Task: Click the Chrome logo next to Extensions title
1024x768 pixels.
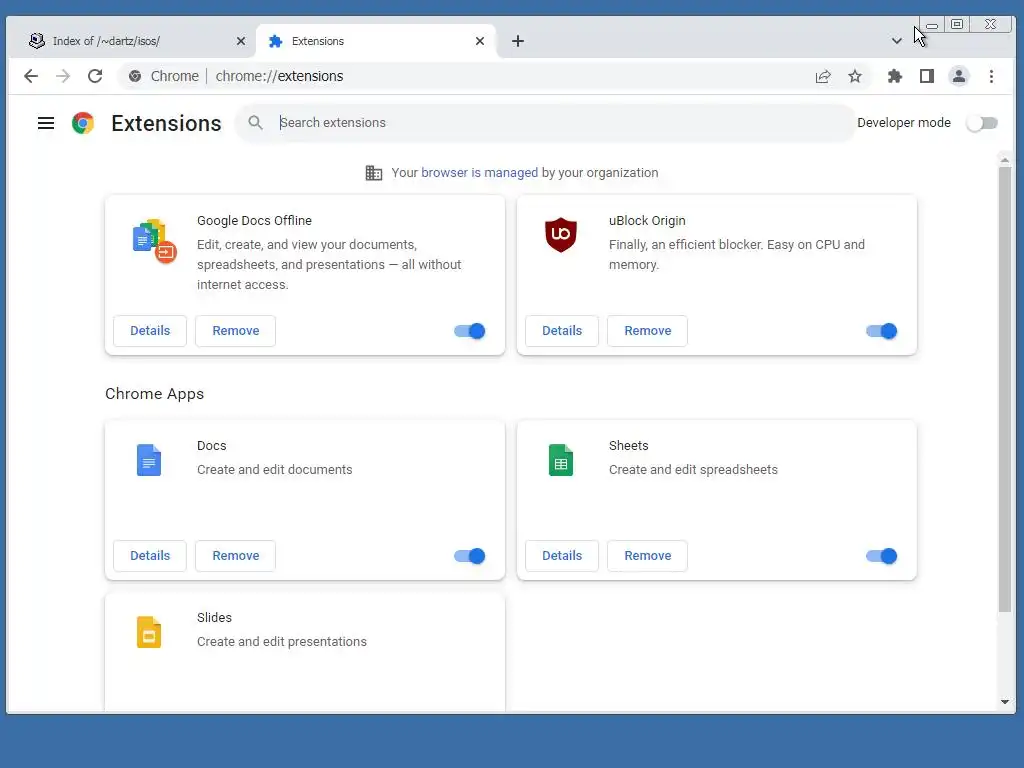Action: tap(83, 123)
